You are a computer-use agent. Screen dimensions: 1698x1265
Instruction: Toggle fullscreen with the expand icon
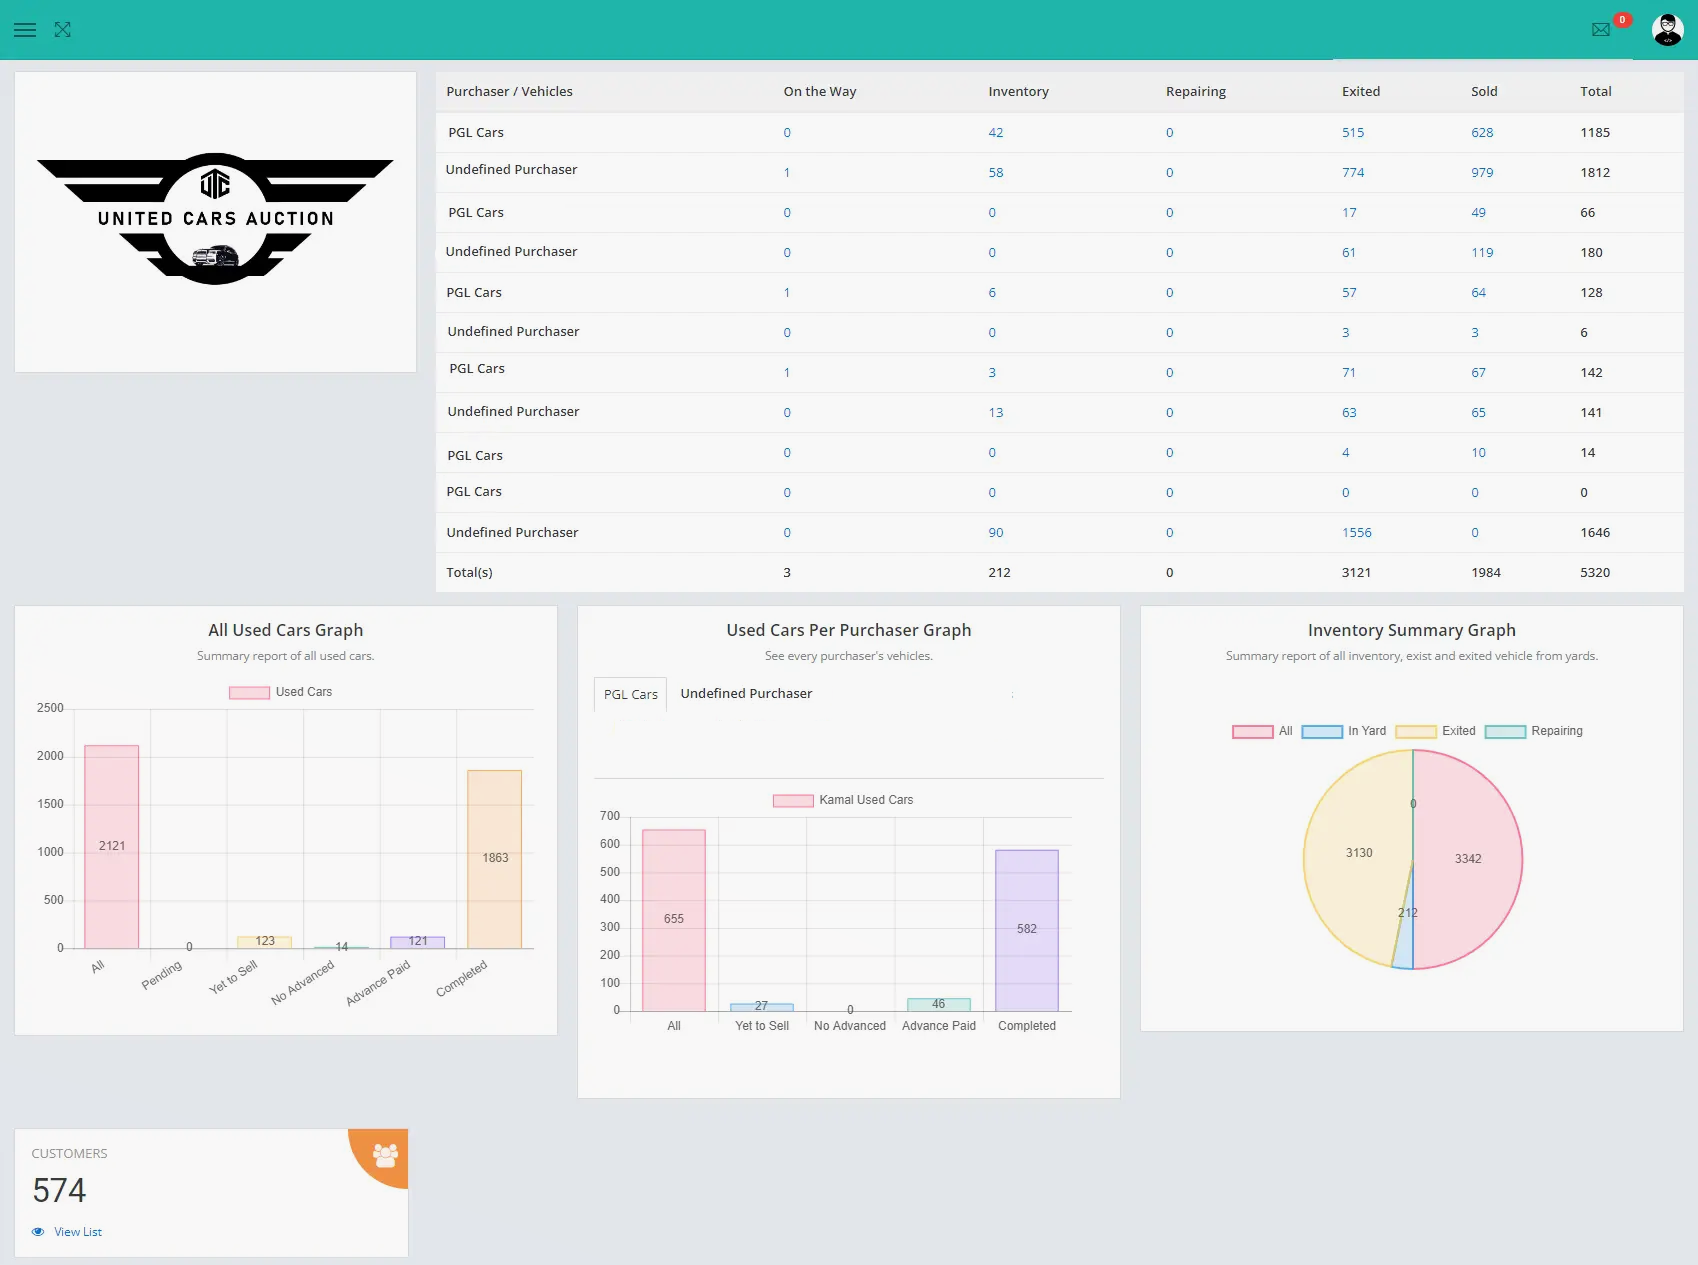click(63, 30)
